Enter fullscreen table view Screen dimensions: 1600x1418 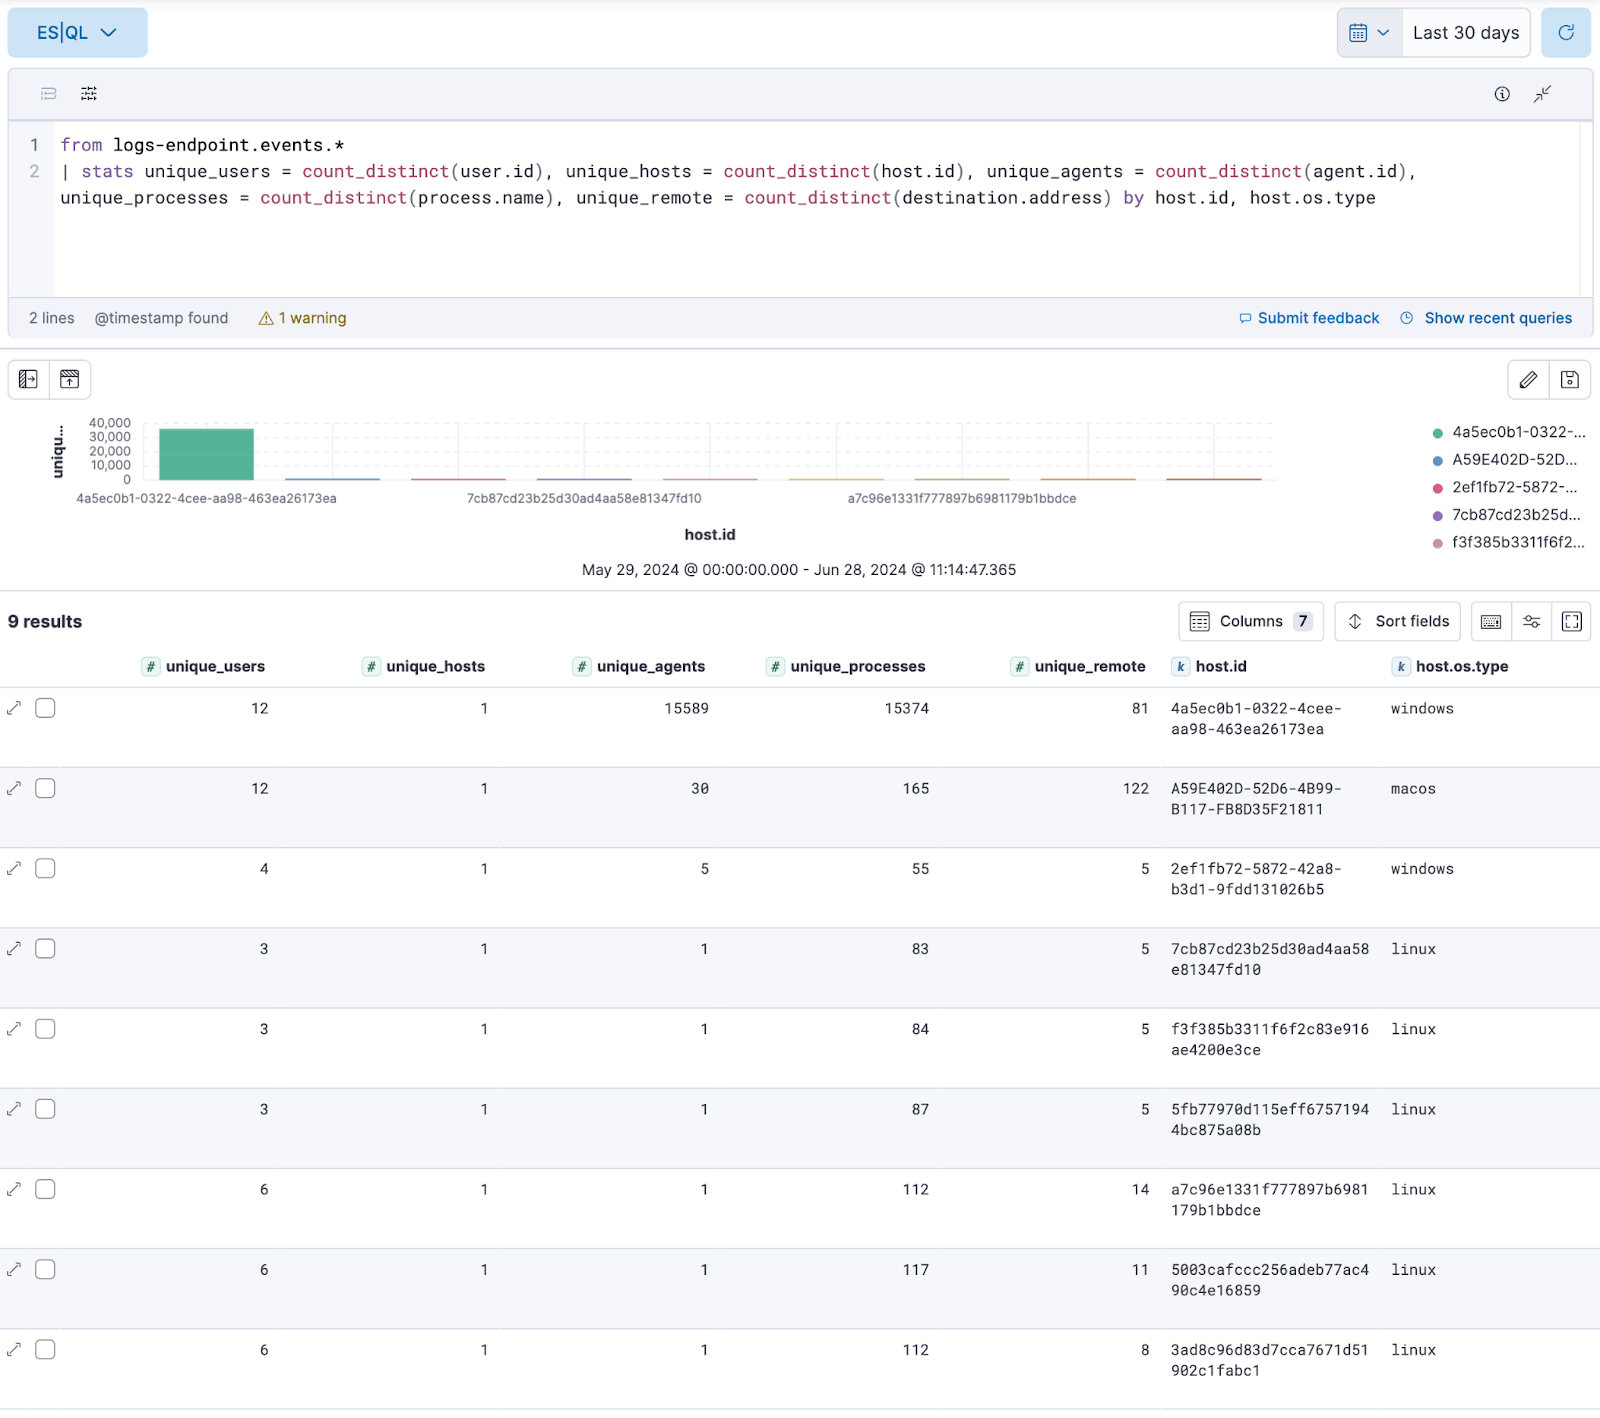point(1572,621)
